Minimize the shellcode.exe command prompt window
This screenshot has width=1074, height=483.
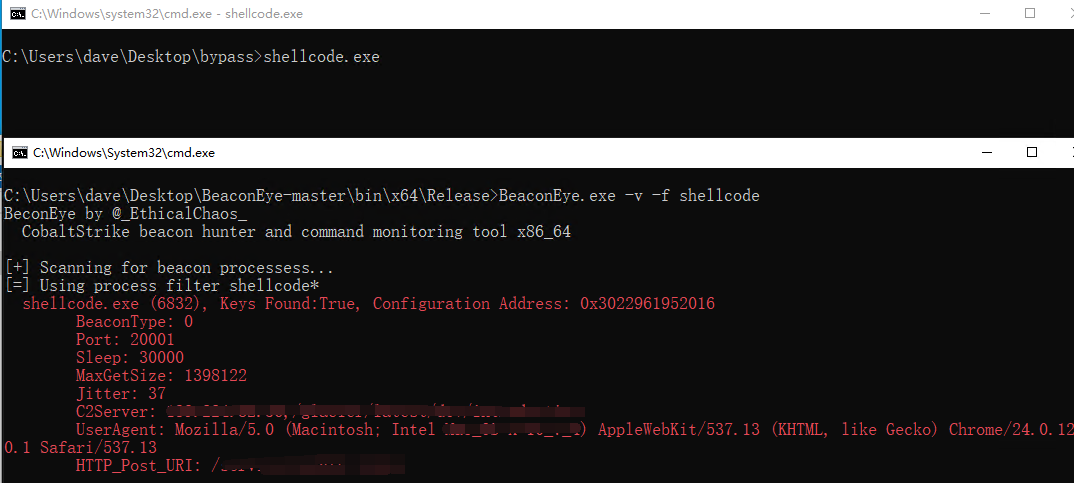985,14
